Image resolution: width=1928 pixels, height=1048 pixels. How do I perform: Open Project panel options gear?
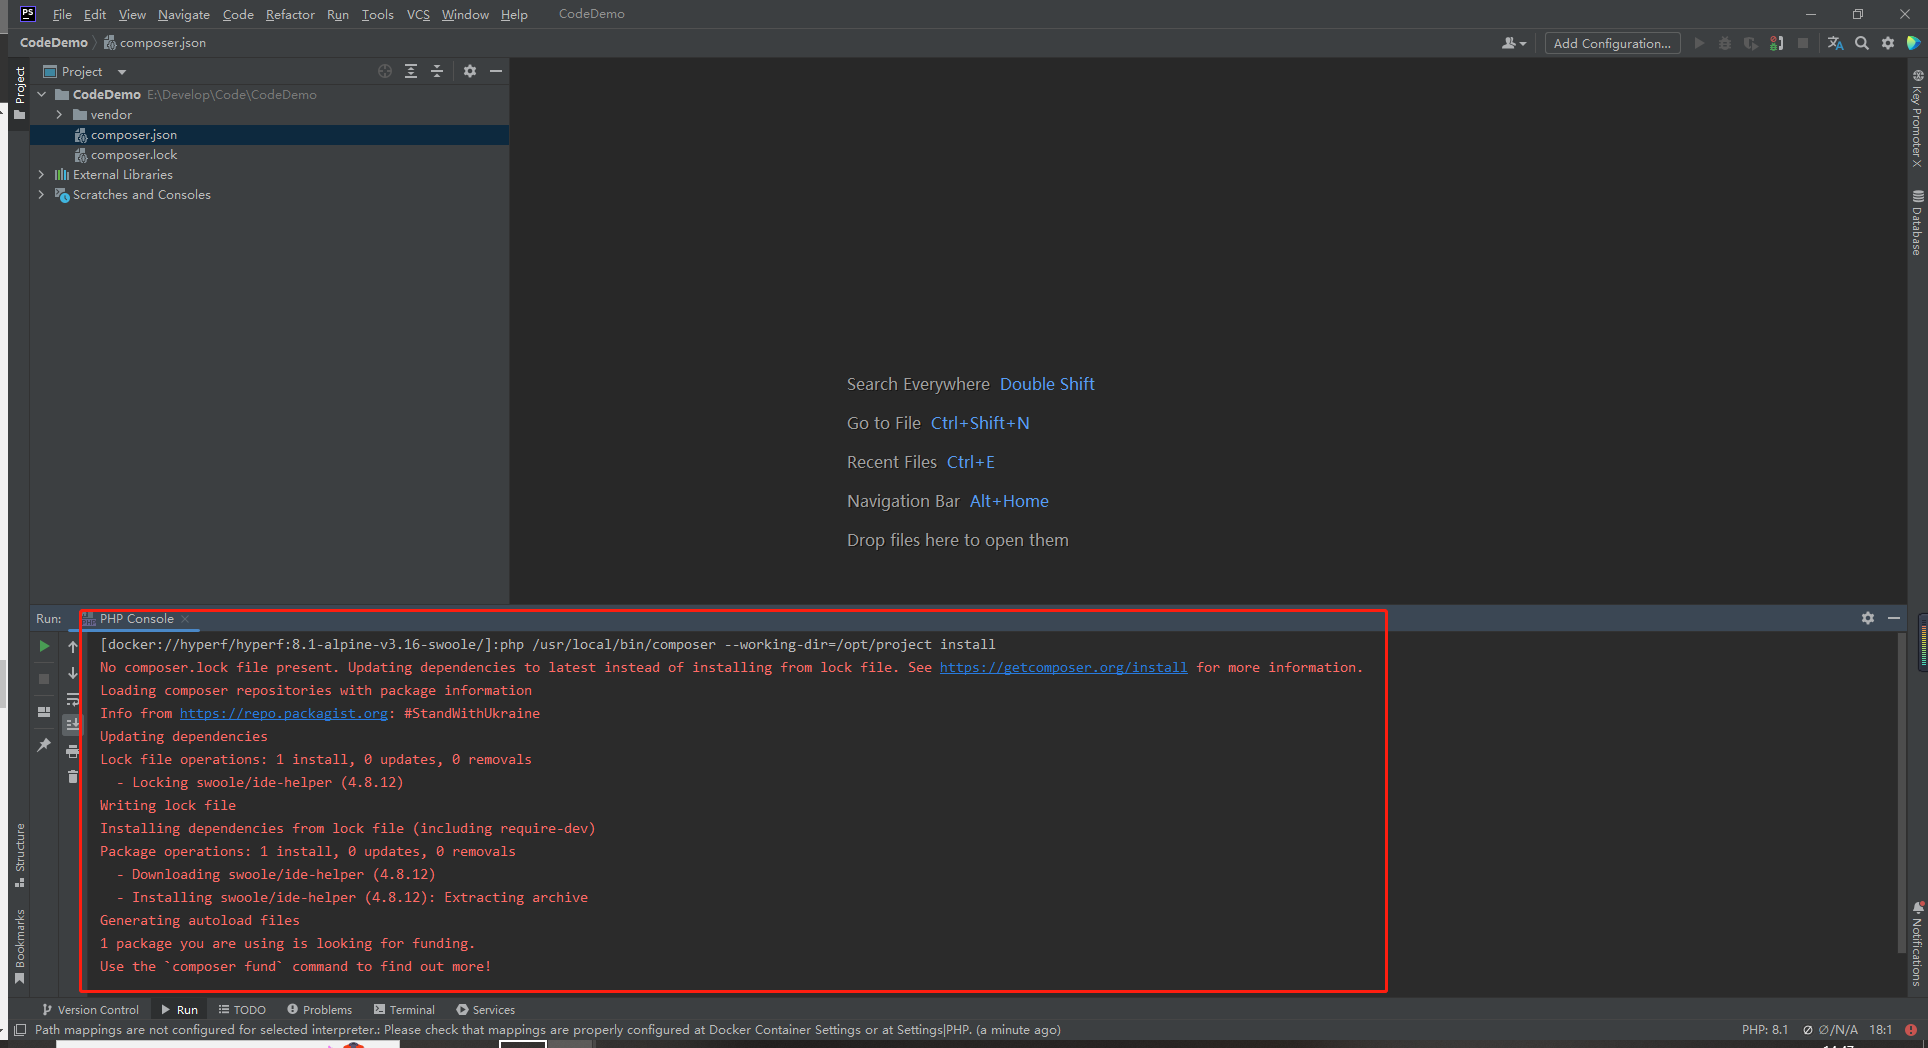click(470, 71)
